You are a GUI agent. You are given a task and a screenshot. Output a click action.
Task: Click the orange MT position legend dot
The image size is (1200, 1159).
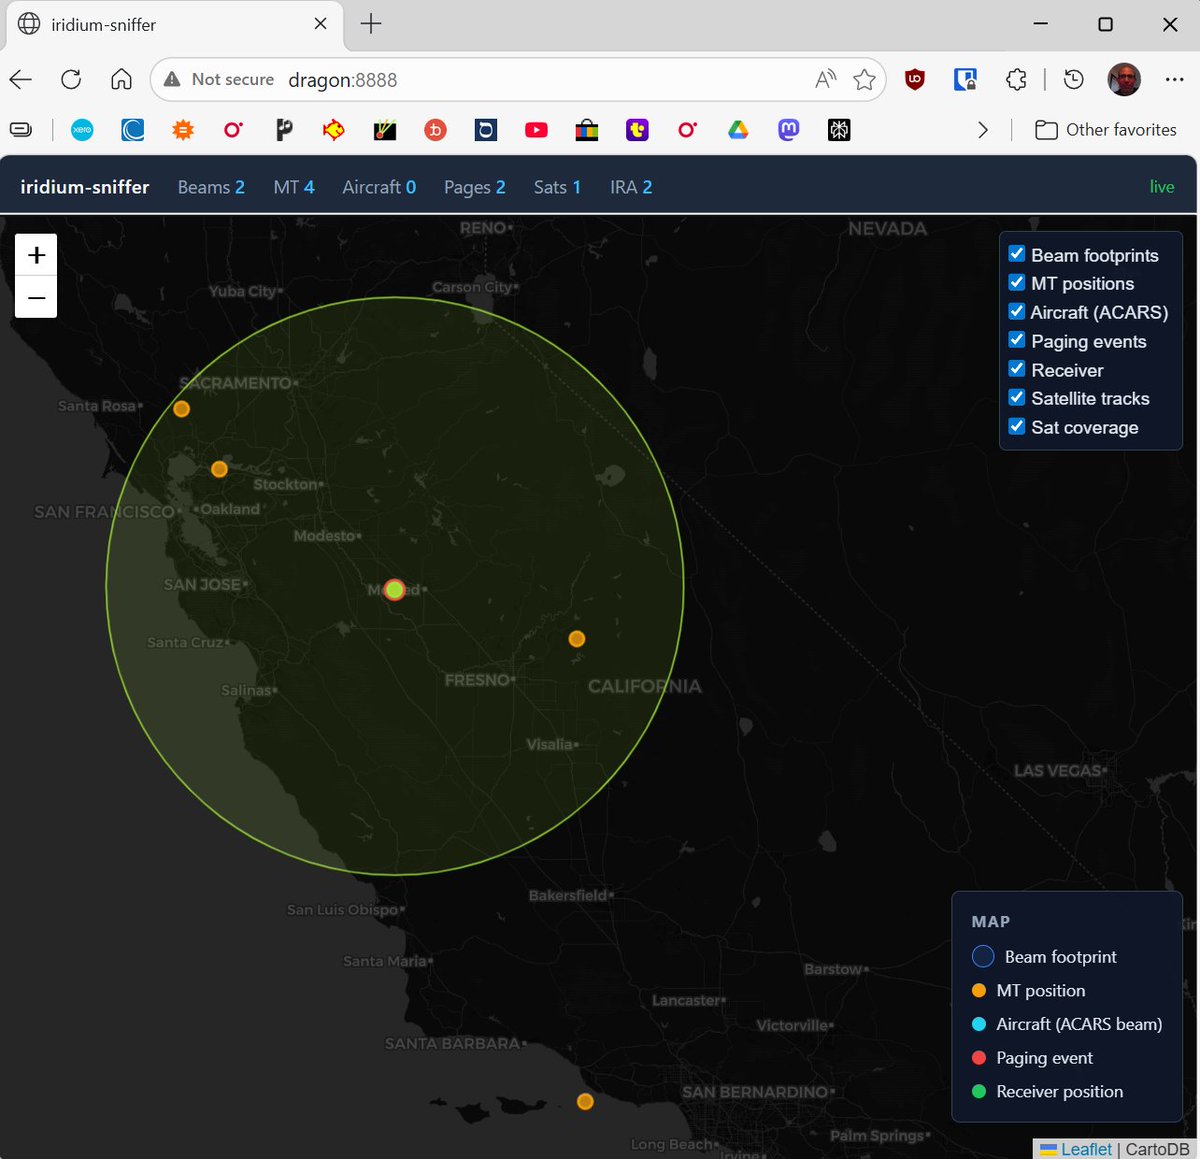[x=979, y=991]
